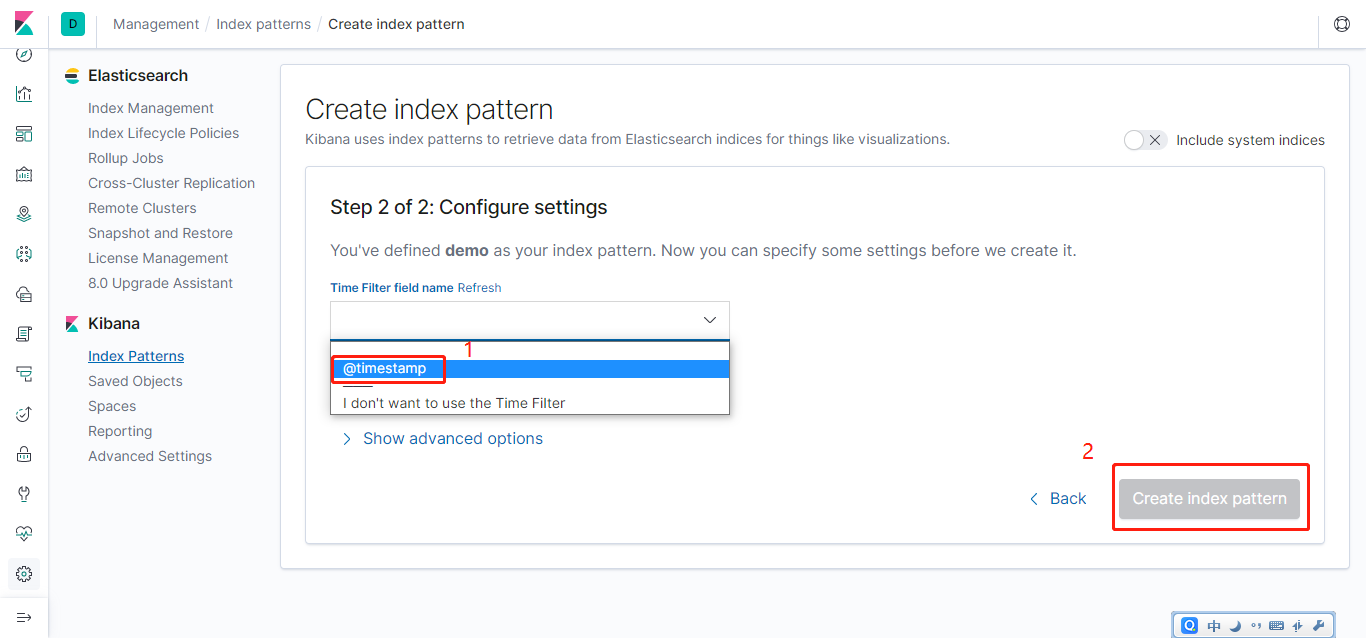The image size is (1366, 638).
Task: Click the Create index pattern button
Action: (x=1209, y=498)
